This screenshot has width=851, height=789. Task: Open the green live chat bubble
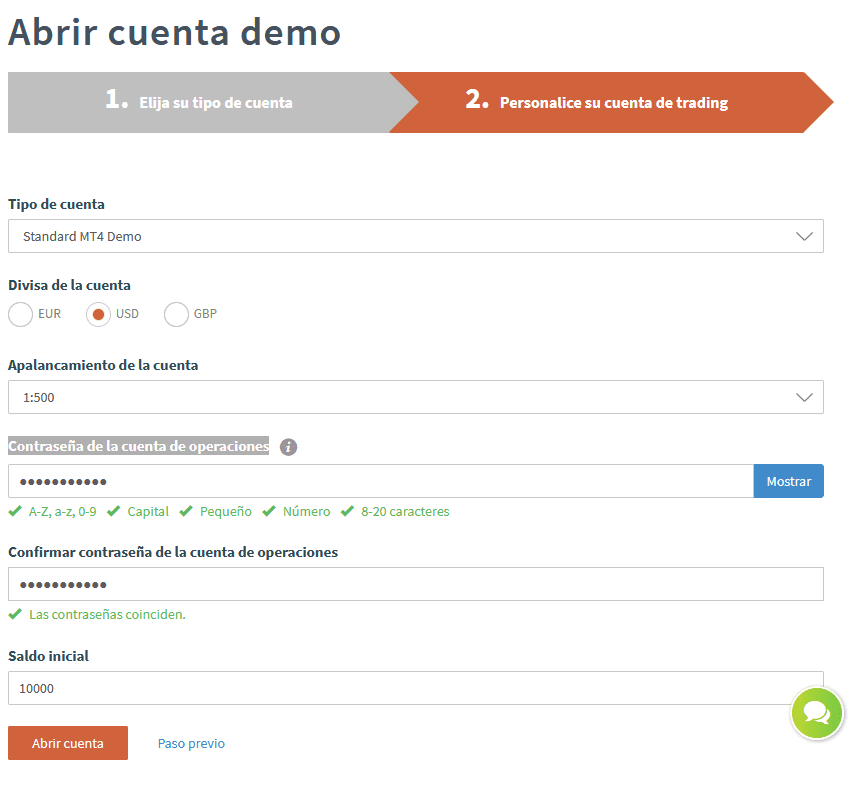pyautogui.click(x=817, y=713)
